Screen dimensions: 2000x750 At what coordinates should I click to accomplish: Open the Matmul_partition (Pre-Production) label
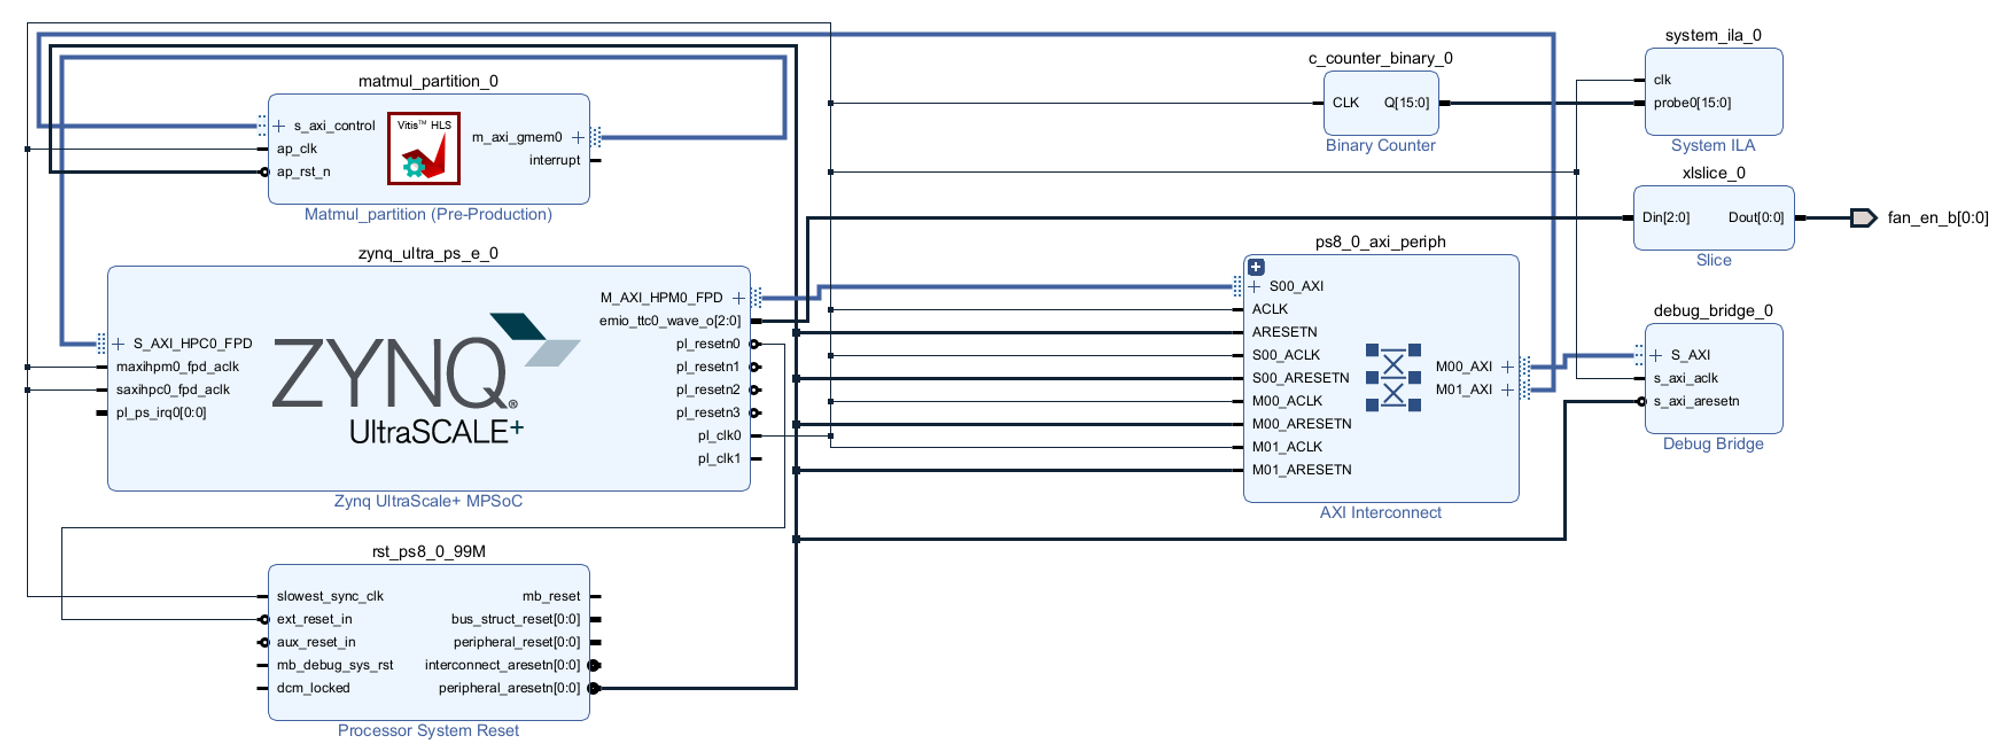pos(428,214)
